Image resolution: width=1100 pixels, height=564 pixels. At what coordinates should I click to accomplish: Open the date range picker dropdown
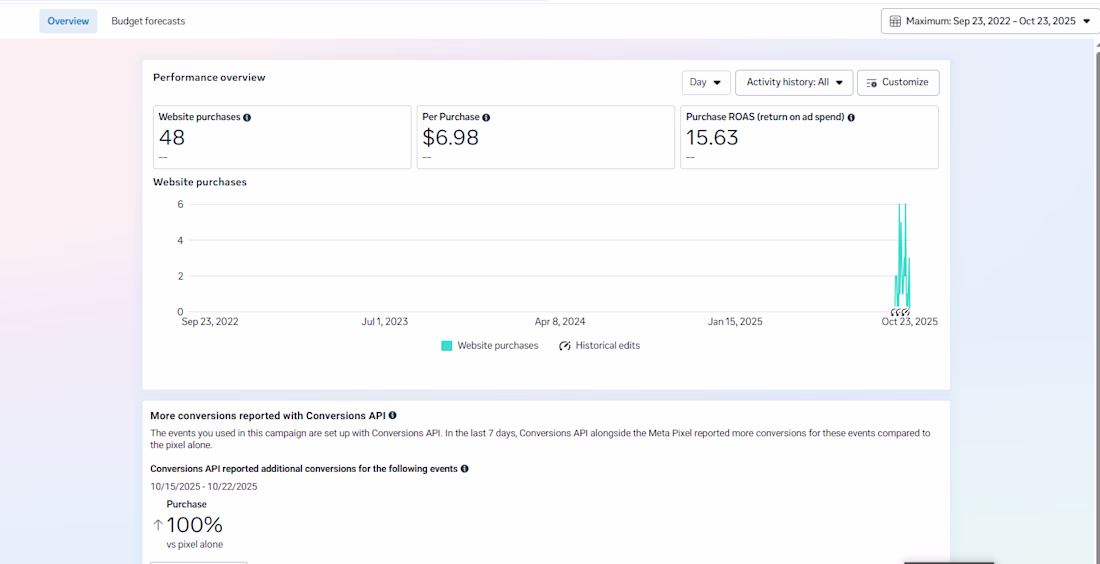(x=989, y=21)
